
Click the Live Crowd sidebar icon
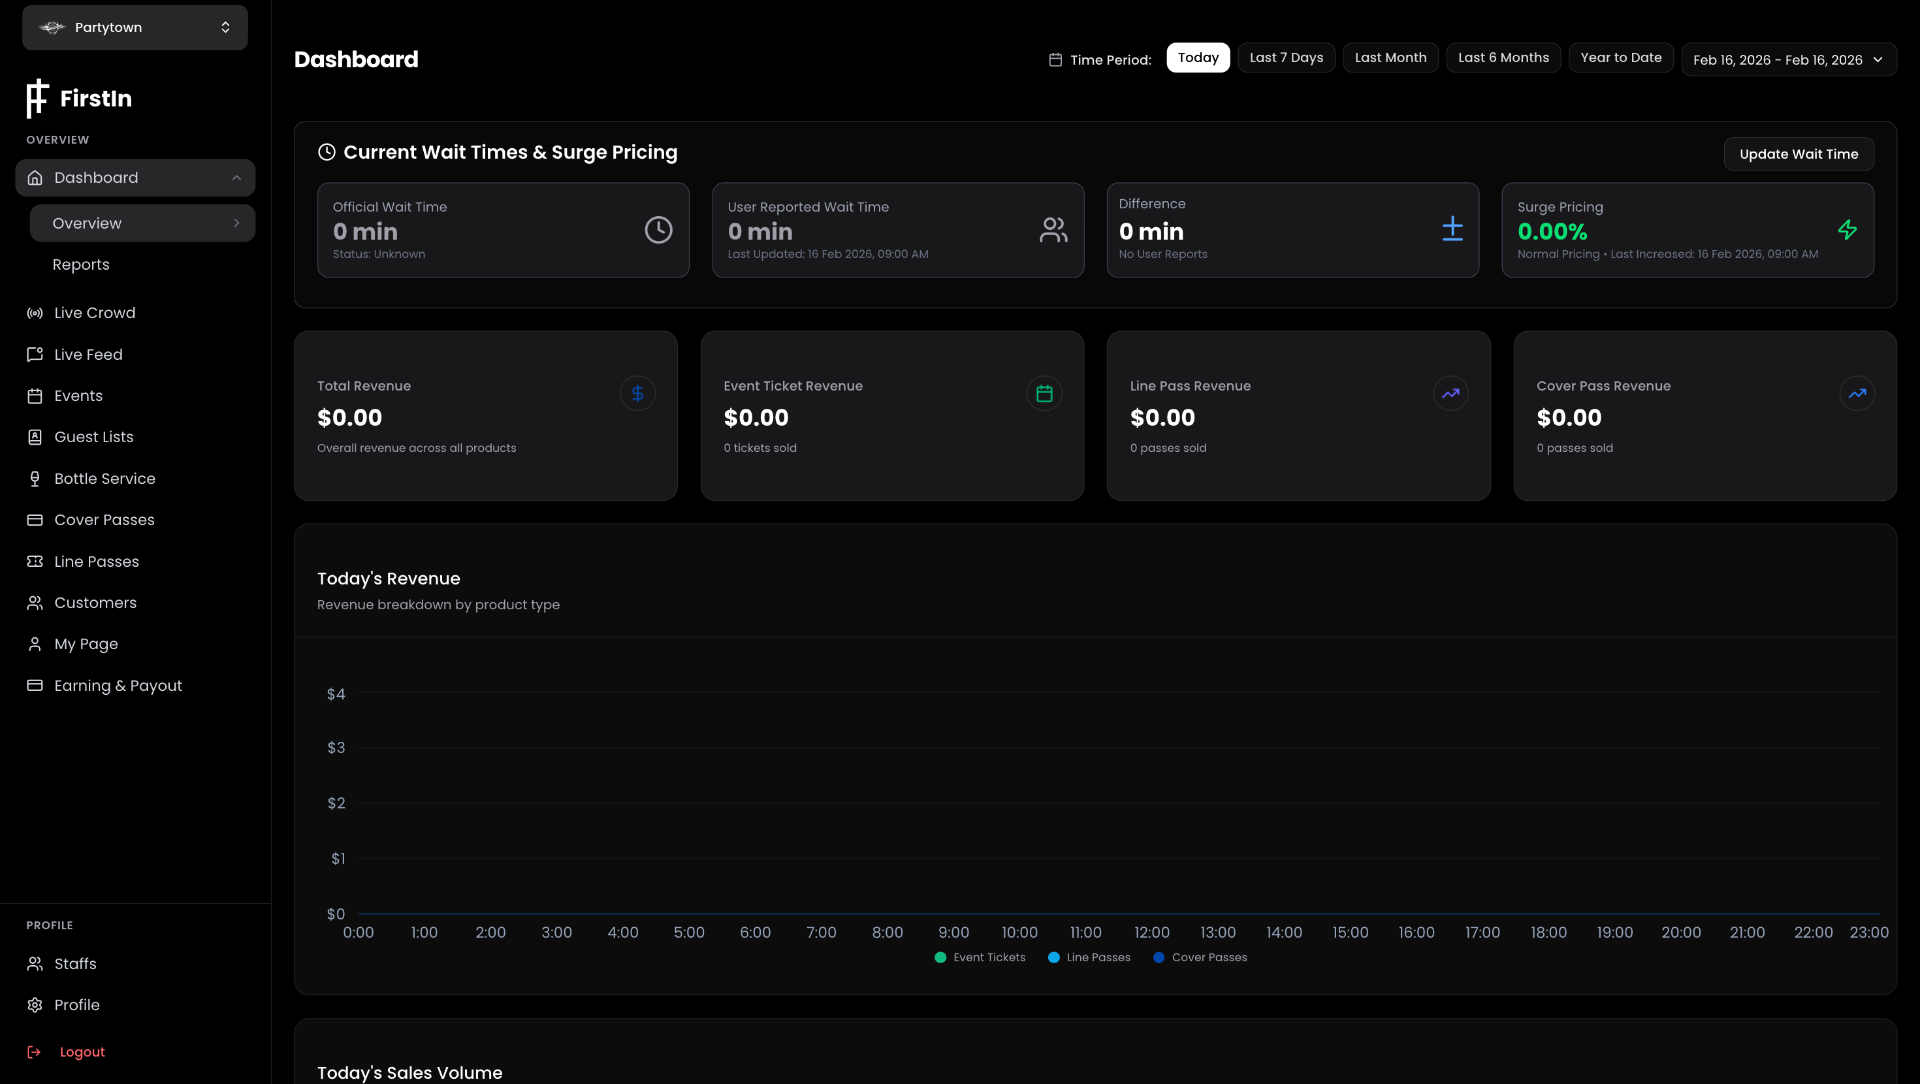coord(35,312)
